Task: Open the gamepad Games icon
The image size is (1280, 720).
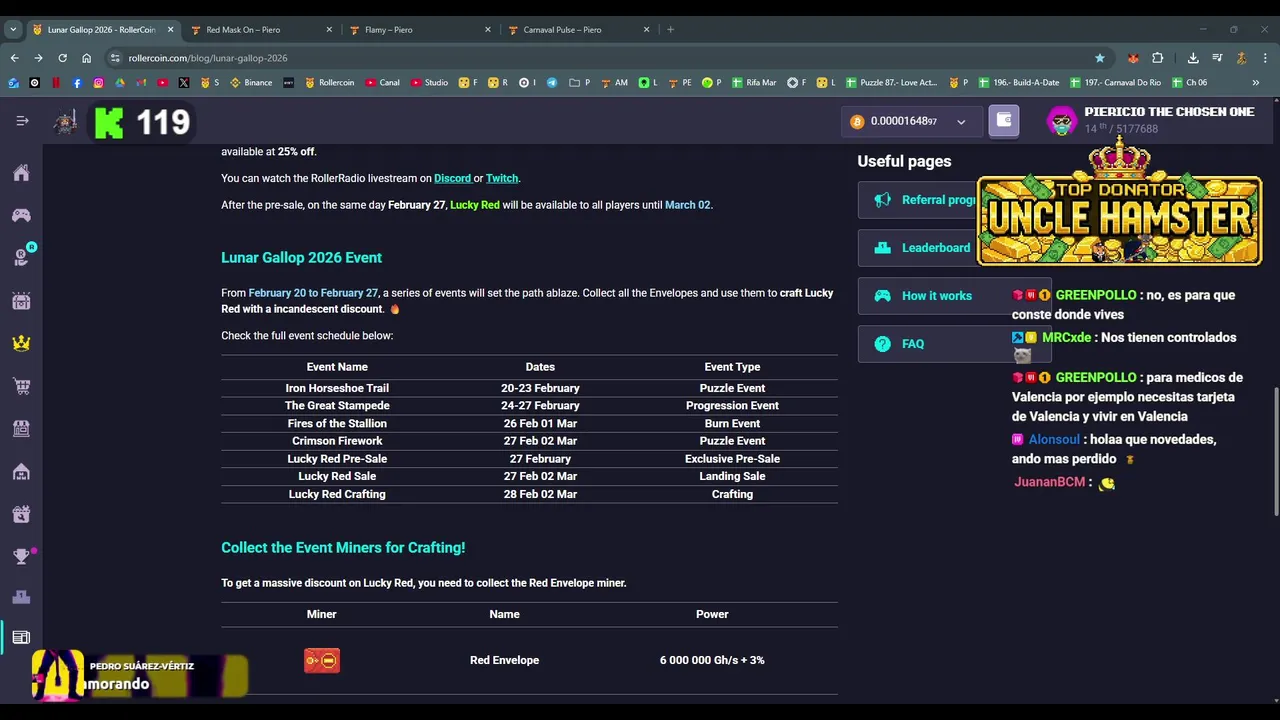Action: point(21,215)
